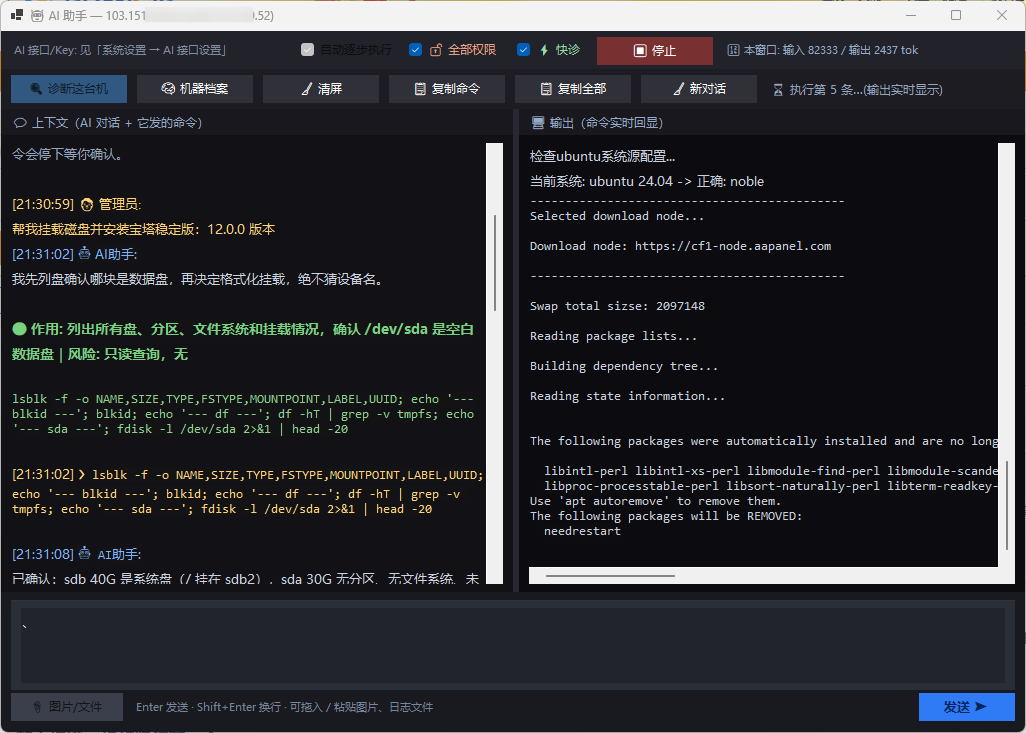Click the robot icon in the title bar
The height and width of the screenshot is (733, 1026).
pyautogui.click(x=38, y=15)
